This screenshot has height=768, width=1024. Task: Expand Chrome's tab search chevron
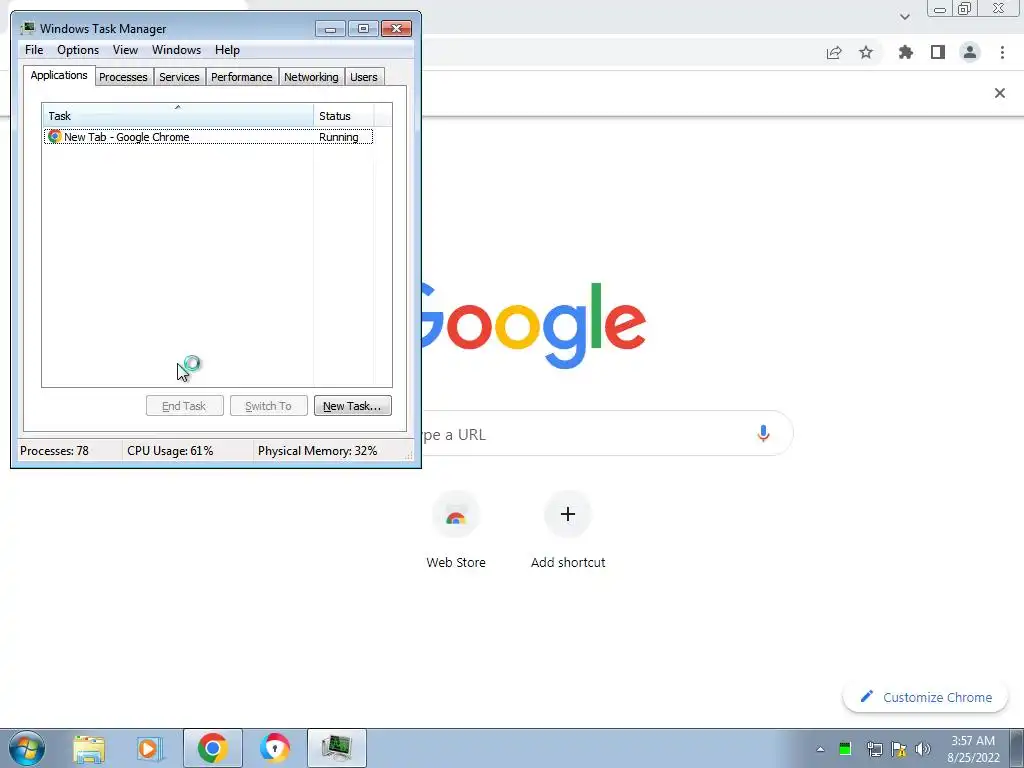click(x=904, y=17)
